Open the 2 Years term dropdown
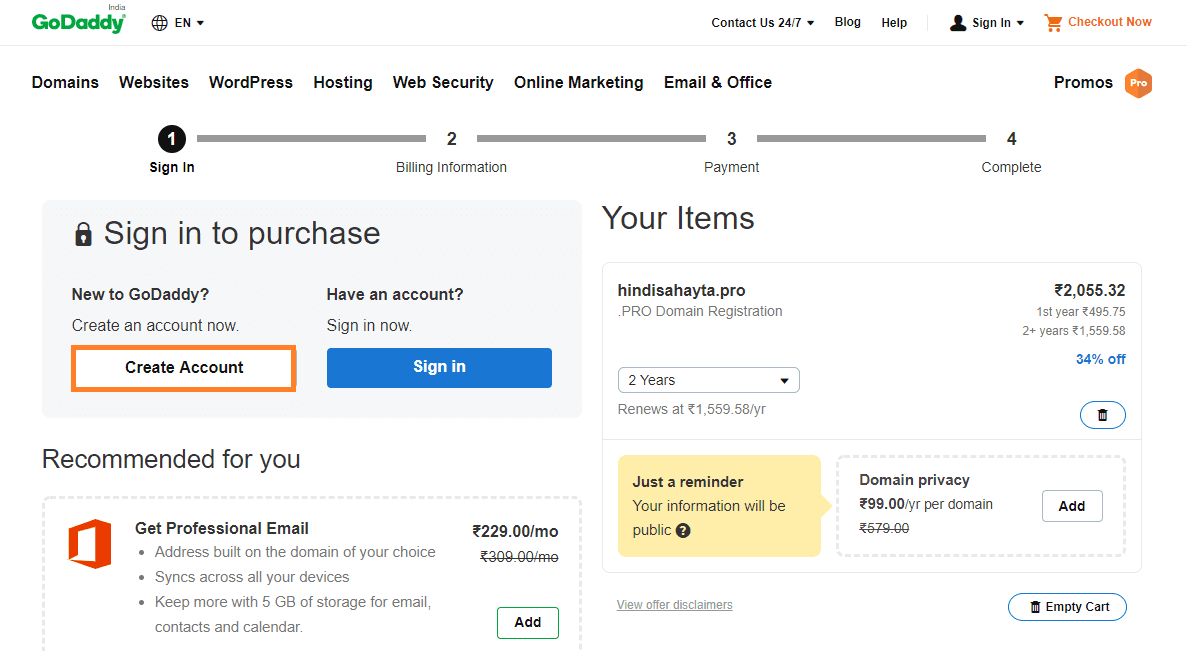 click(709, 380)
